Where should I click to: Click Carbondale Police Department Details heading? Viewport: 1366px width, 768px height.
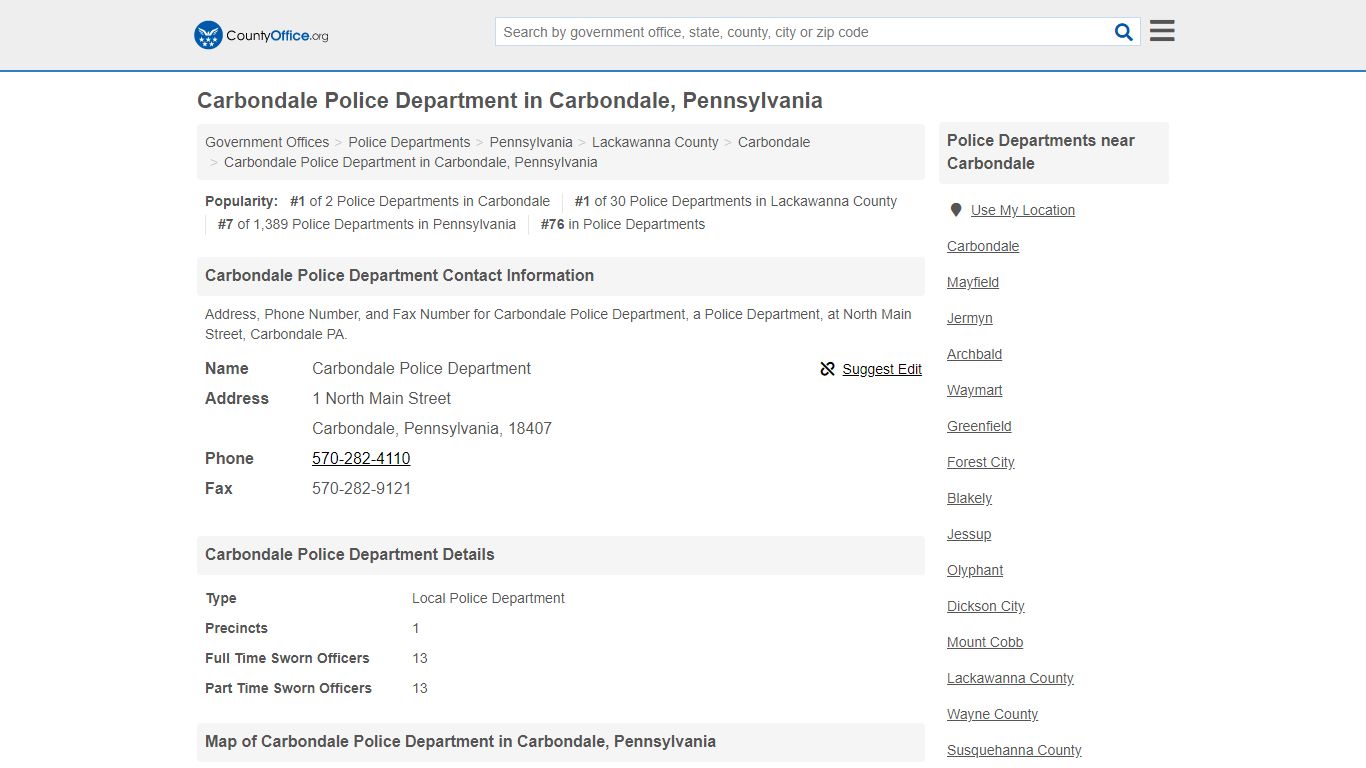[x=350, y=554]
